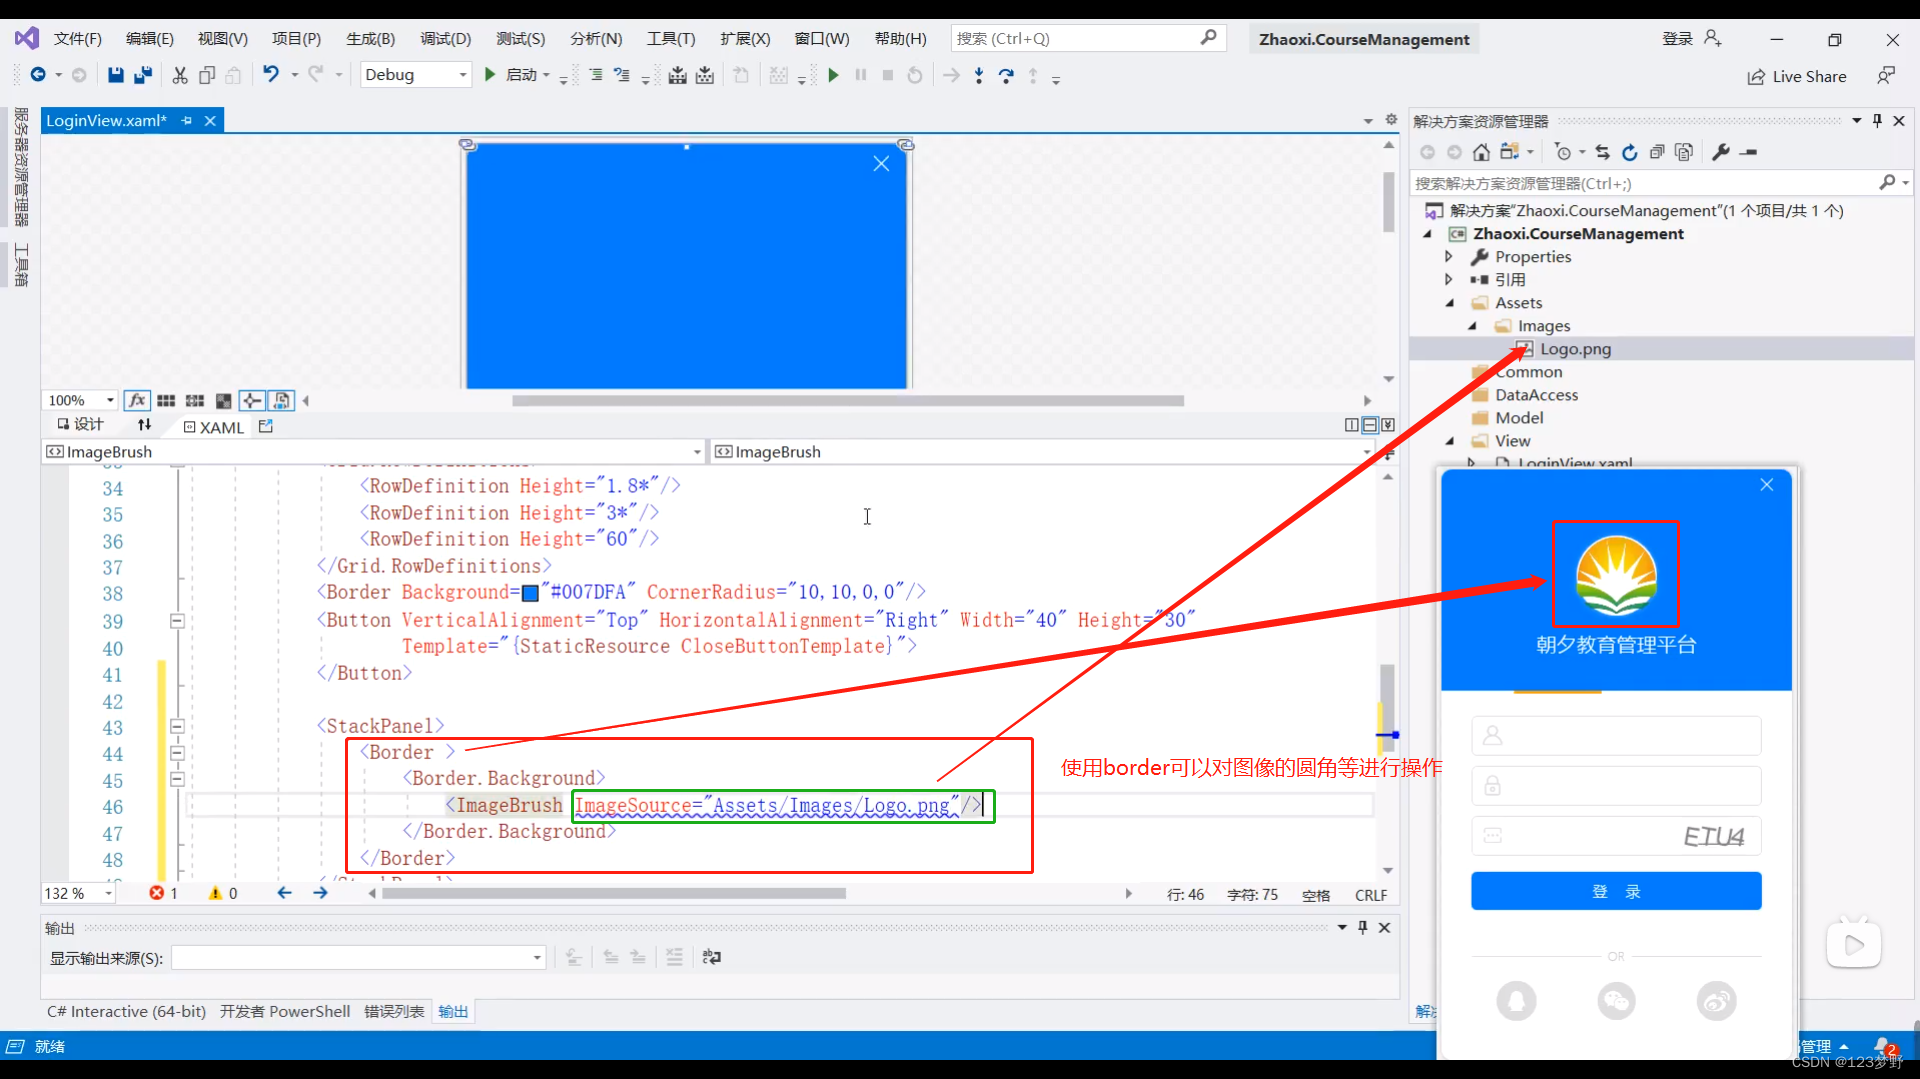Click the Step Over debug icon
This screenshot has width=1920, height=1079.
click(x=1006, y=75)
